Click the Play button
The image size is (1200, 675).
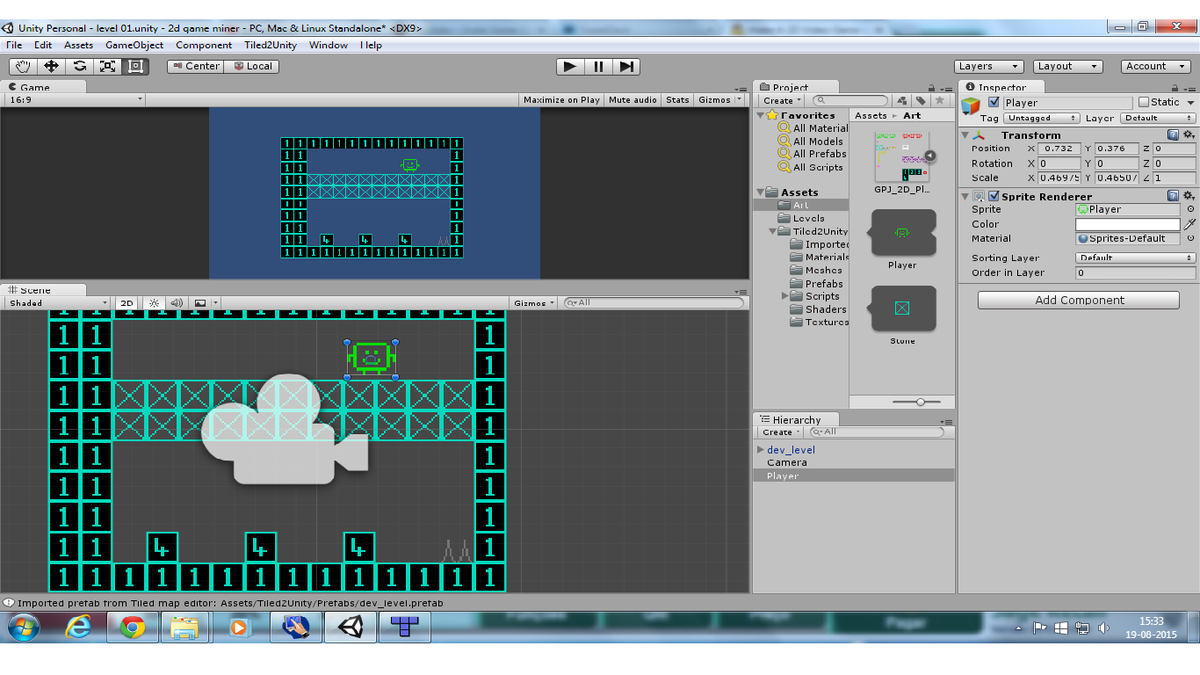570,66
